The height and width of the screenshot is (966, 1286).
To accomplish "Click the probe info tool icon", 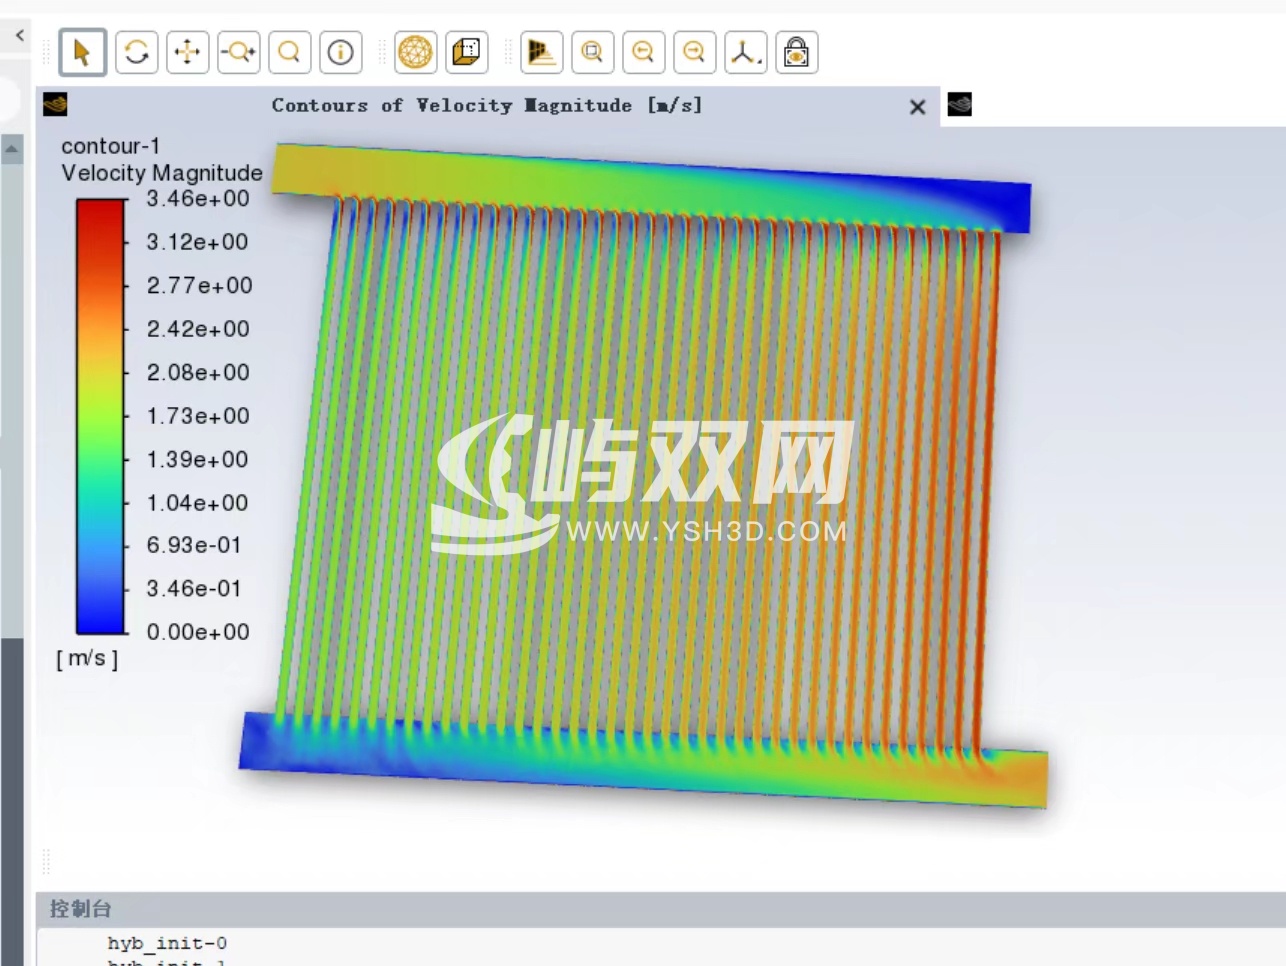I will [340, 52].
